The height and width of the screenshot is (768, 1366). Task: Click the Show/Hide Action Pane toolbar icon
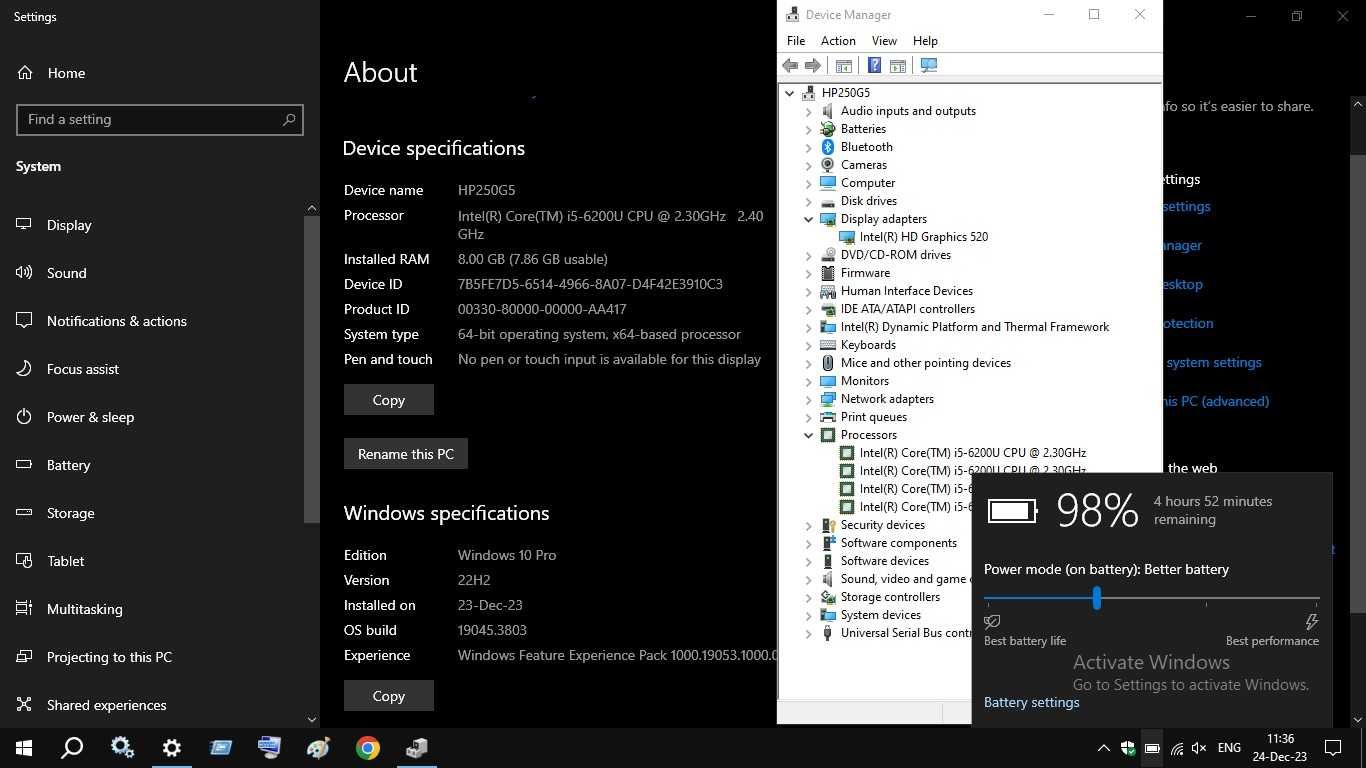click(898, 65)
